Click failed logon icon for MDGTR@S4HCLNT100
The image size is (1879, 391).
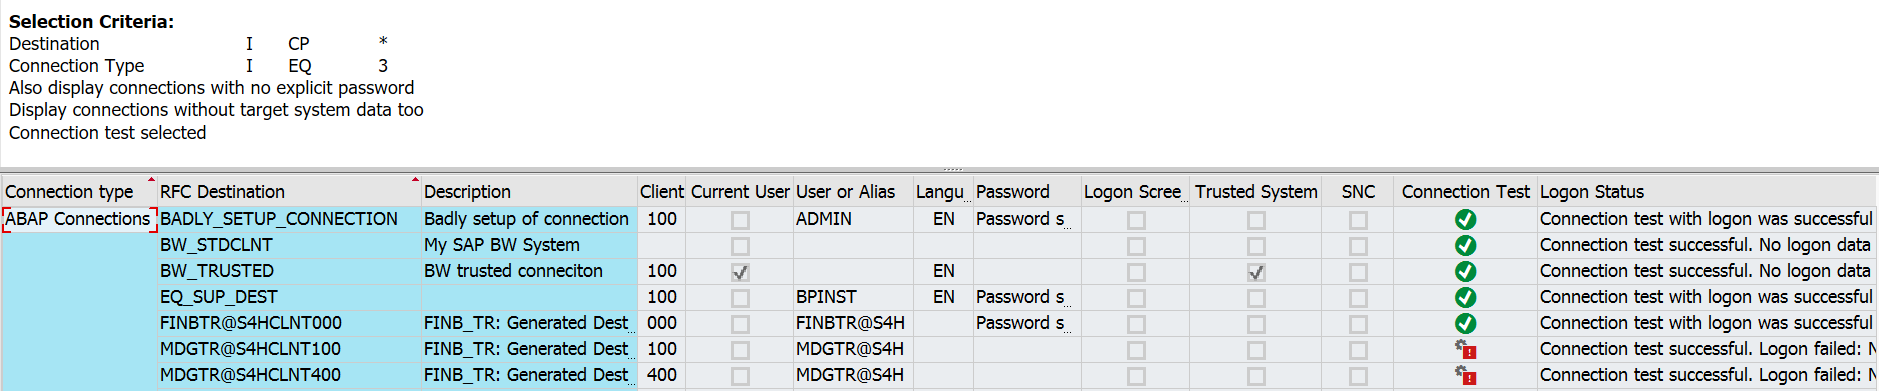tap(1465, 349)
